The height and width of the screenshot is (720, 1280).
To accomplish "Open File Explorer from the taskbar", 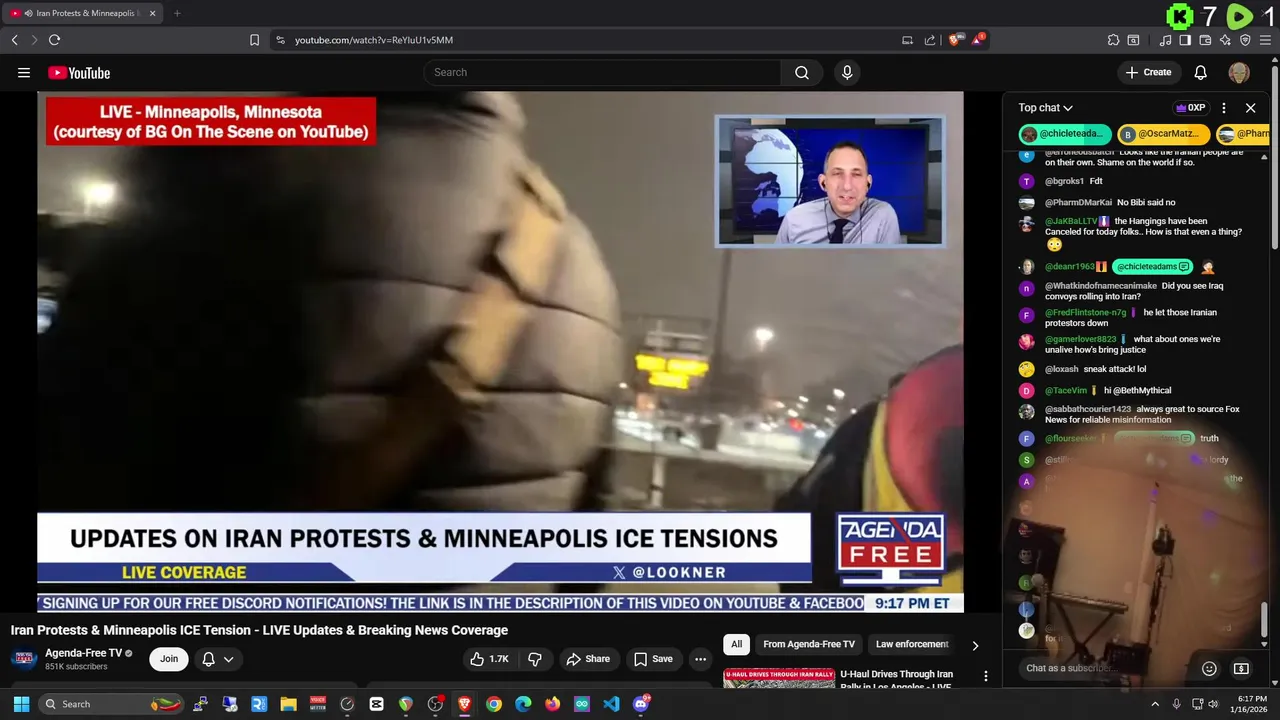I will tap(288, 704).
